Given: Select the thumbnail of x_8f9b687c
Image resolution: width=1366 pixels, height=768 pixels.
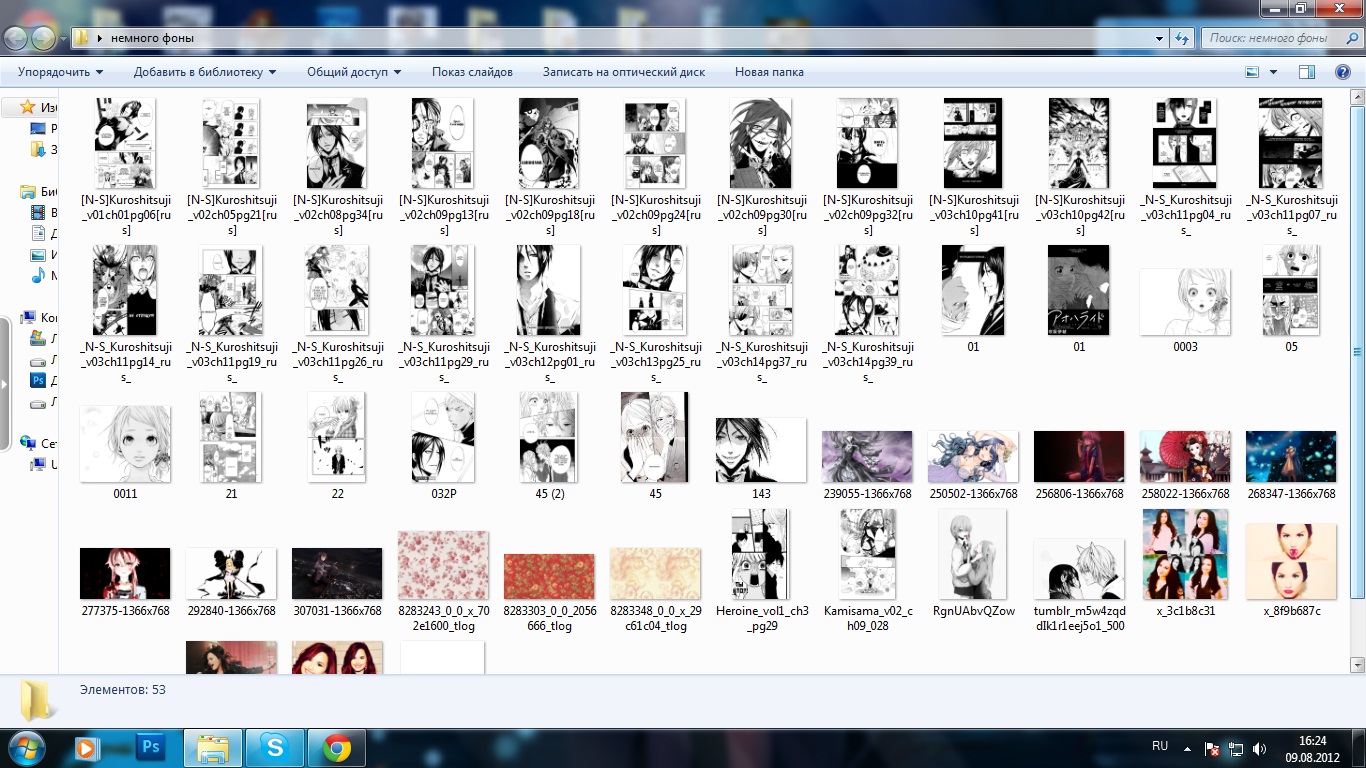Looking at the screenshot, I should [1291, 562].
